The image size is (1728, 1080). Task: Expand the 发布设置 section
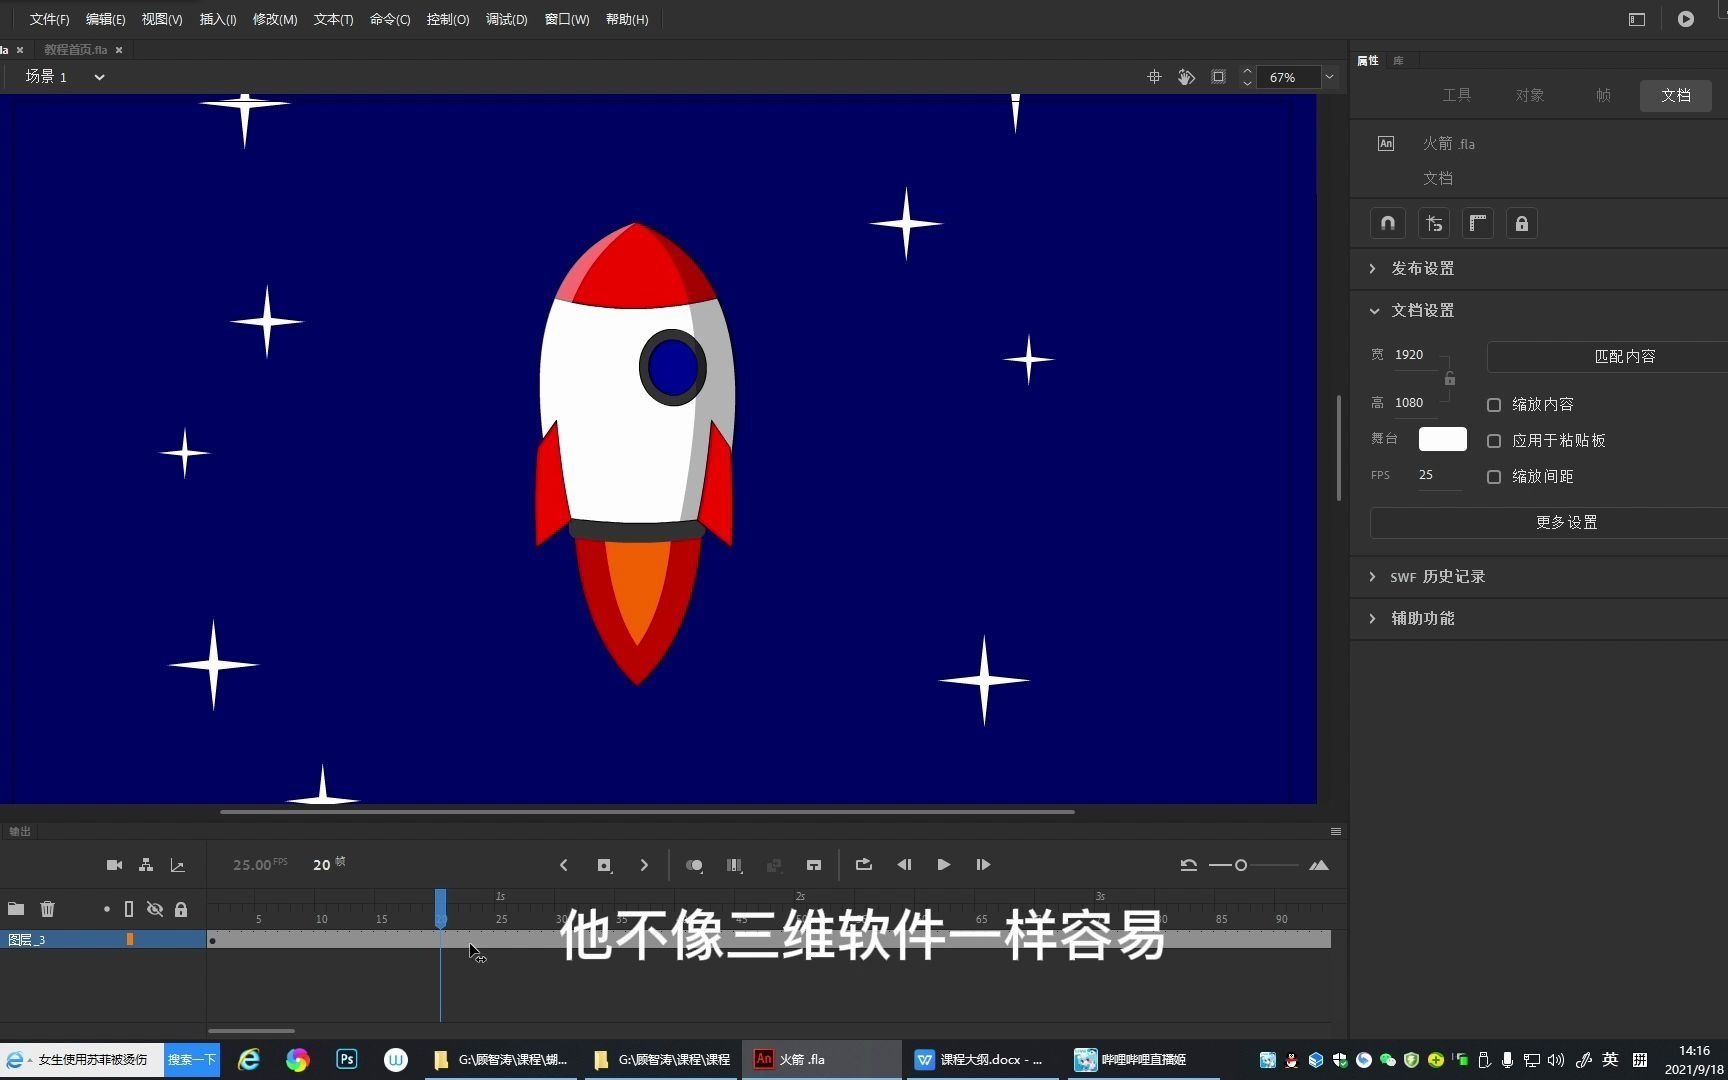click(x=1422, y=268)
